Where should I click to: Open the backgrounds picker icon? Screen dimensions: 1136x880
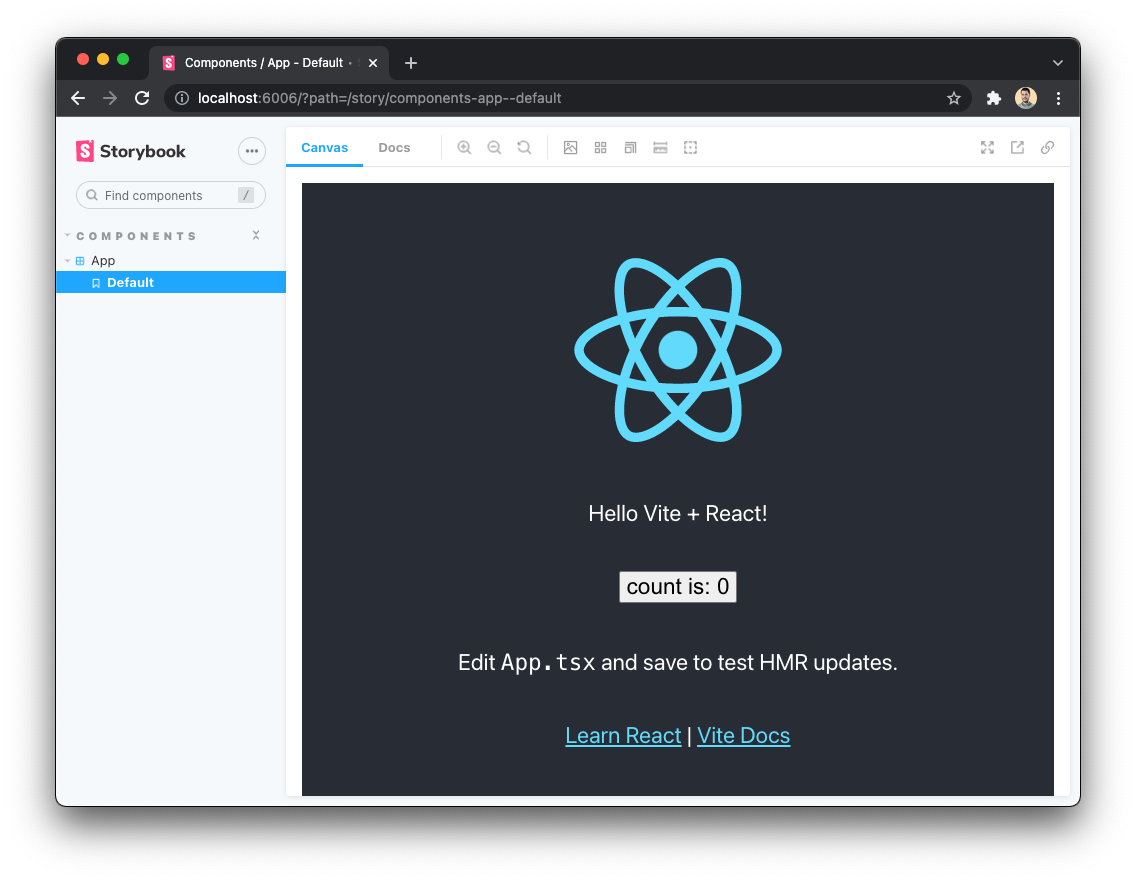tap(571, 148)
